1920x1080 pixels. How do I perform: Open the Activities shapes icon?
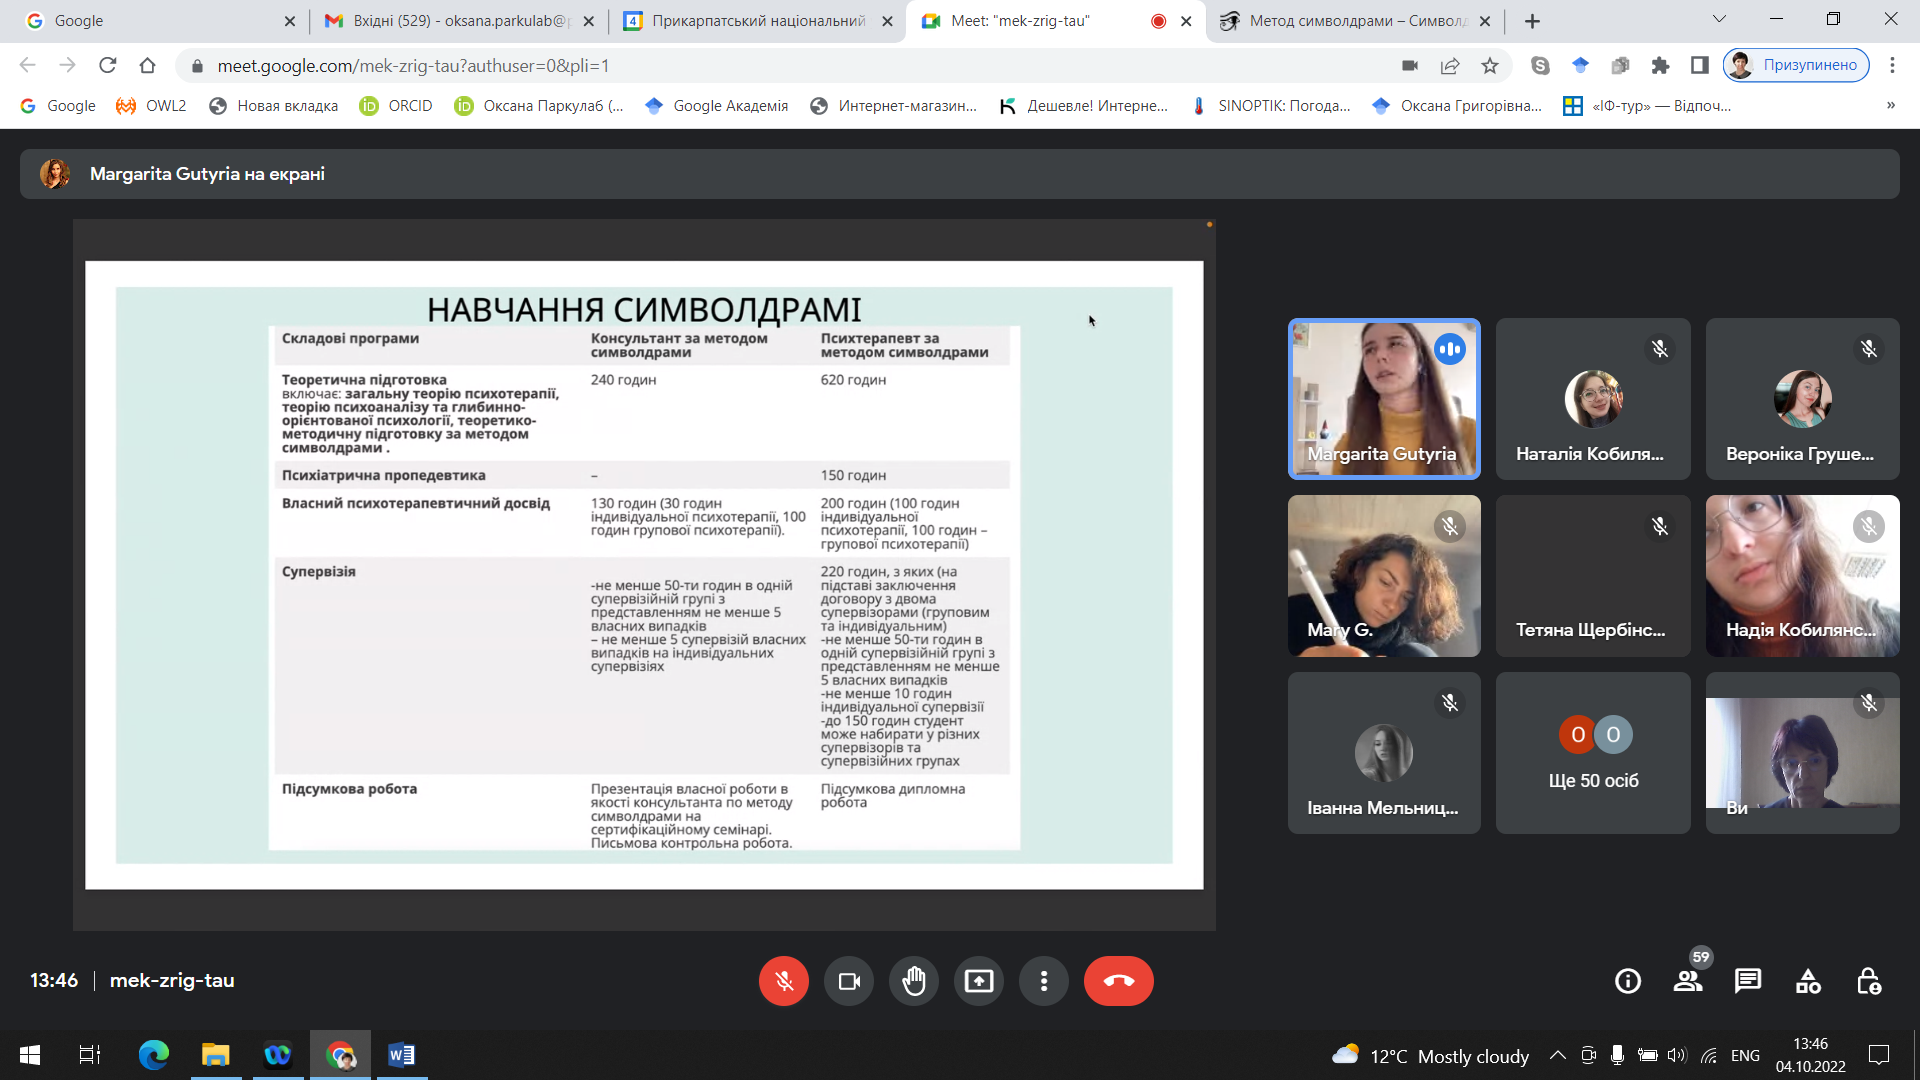click(x=1808, y=981)
